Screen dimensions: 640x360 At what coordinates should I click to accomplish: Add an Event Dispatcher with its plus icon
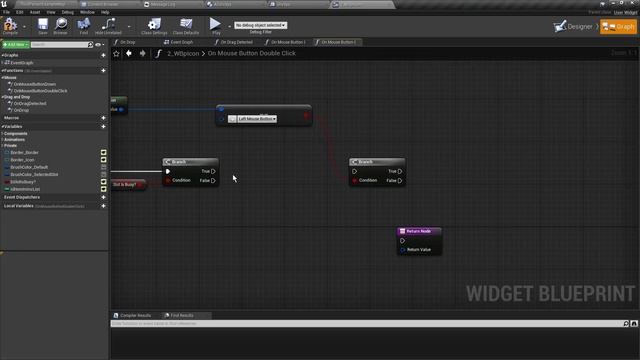[x=103, y=197]
